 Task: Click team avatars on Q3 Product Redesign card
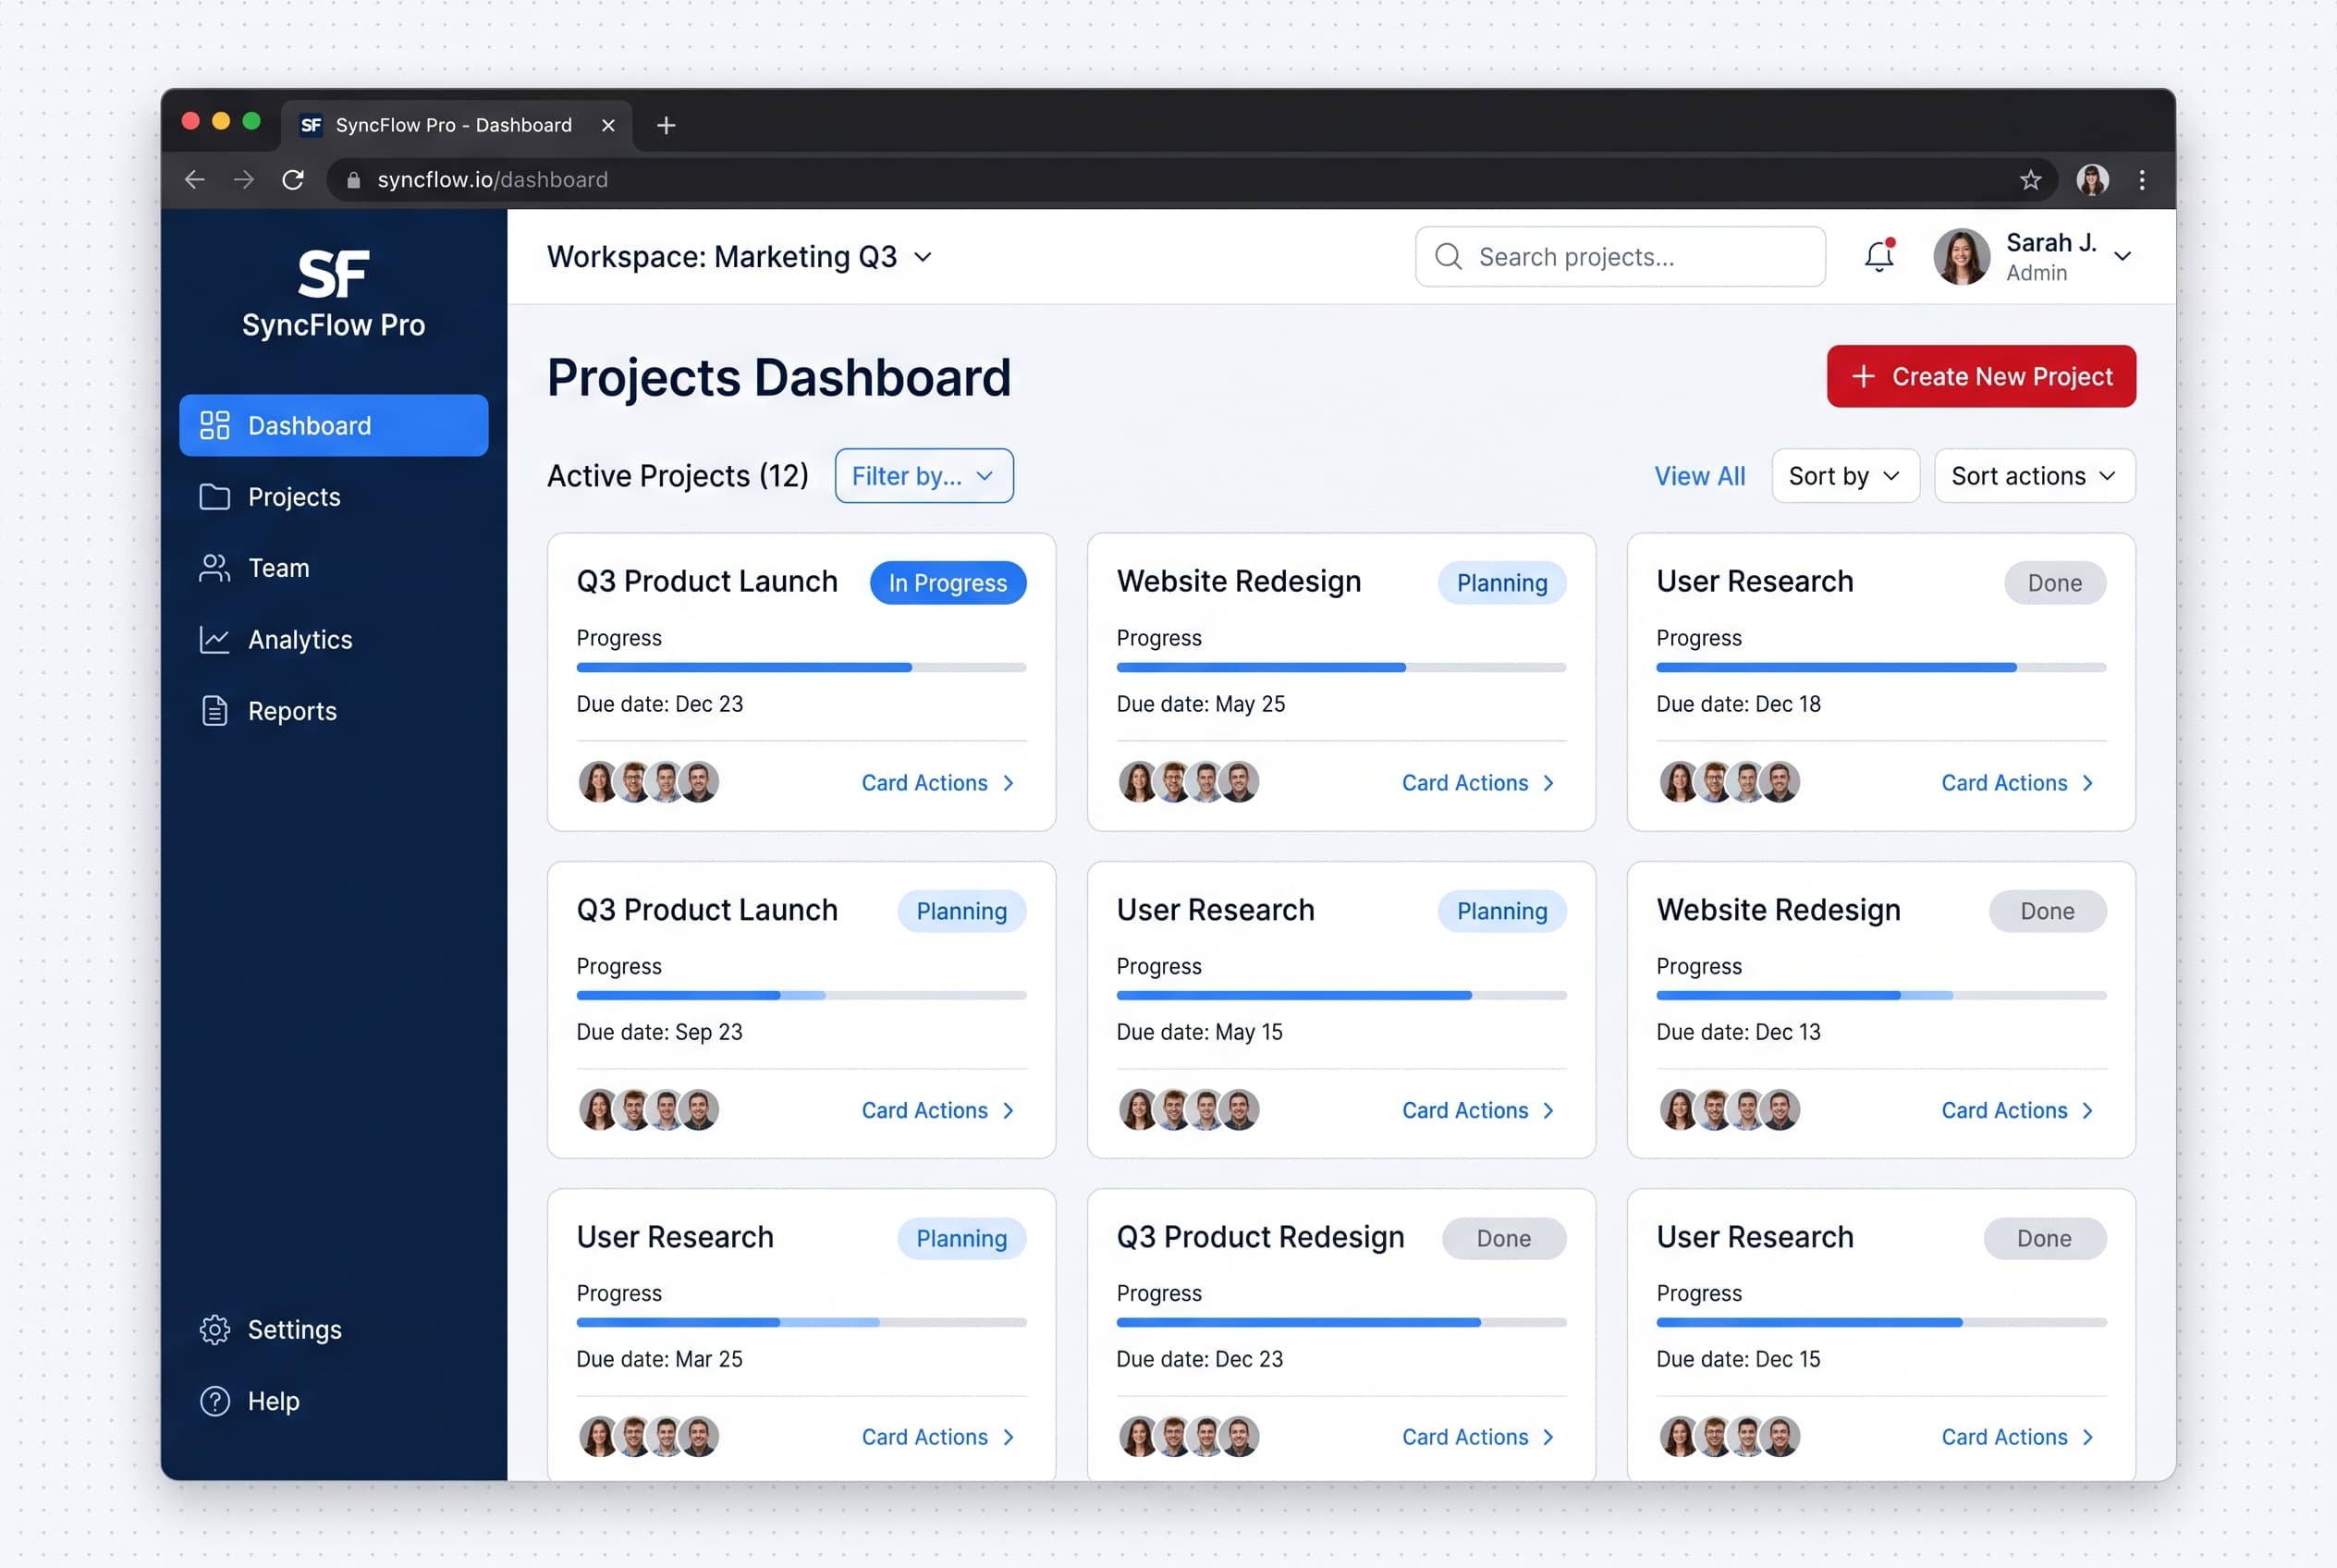[1188, 1436]
